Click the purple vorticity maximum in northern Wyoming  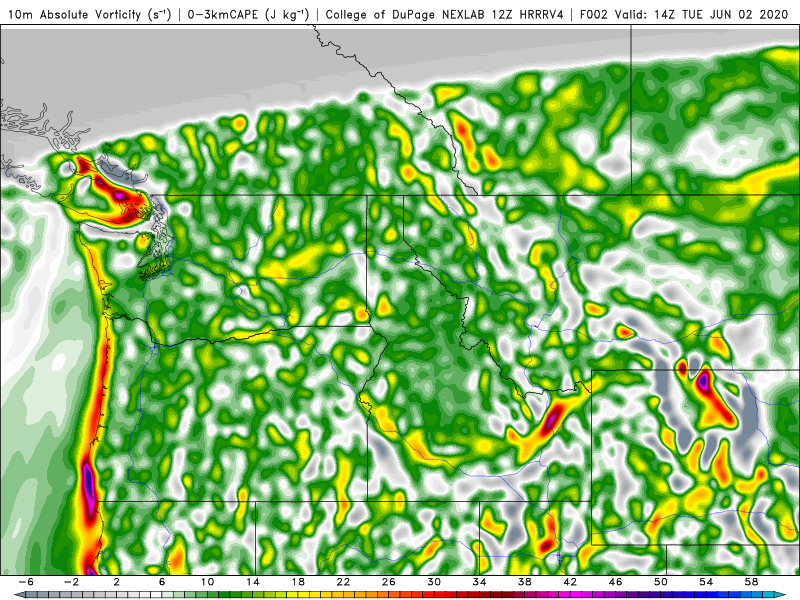[x=704, y=381]
